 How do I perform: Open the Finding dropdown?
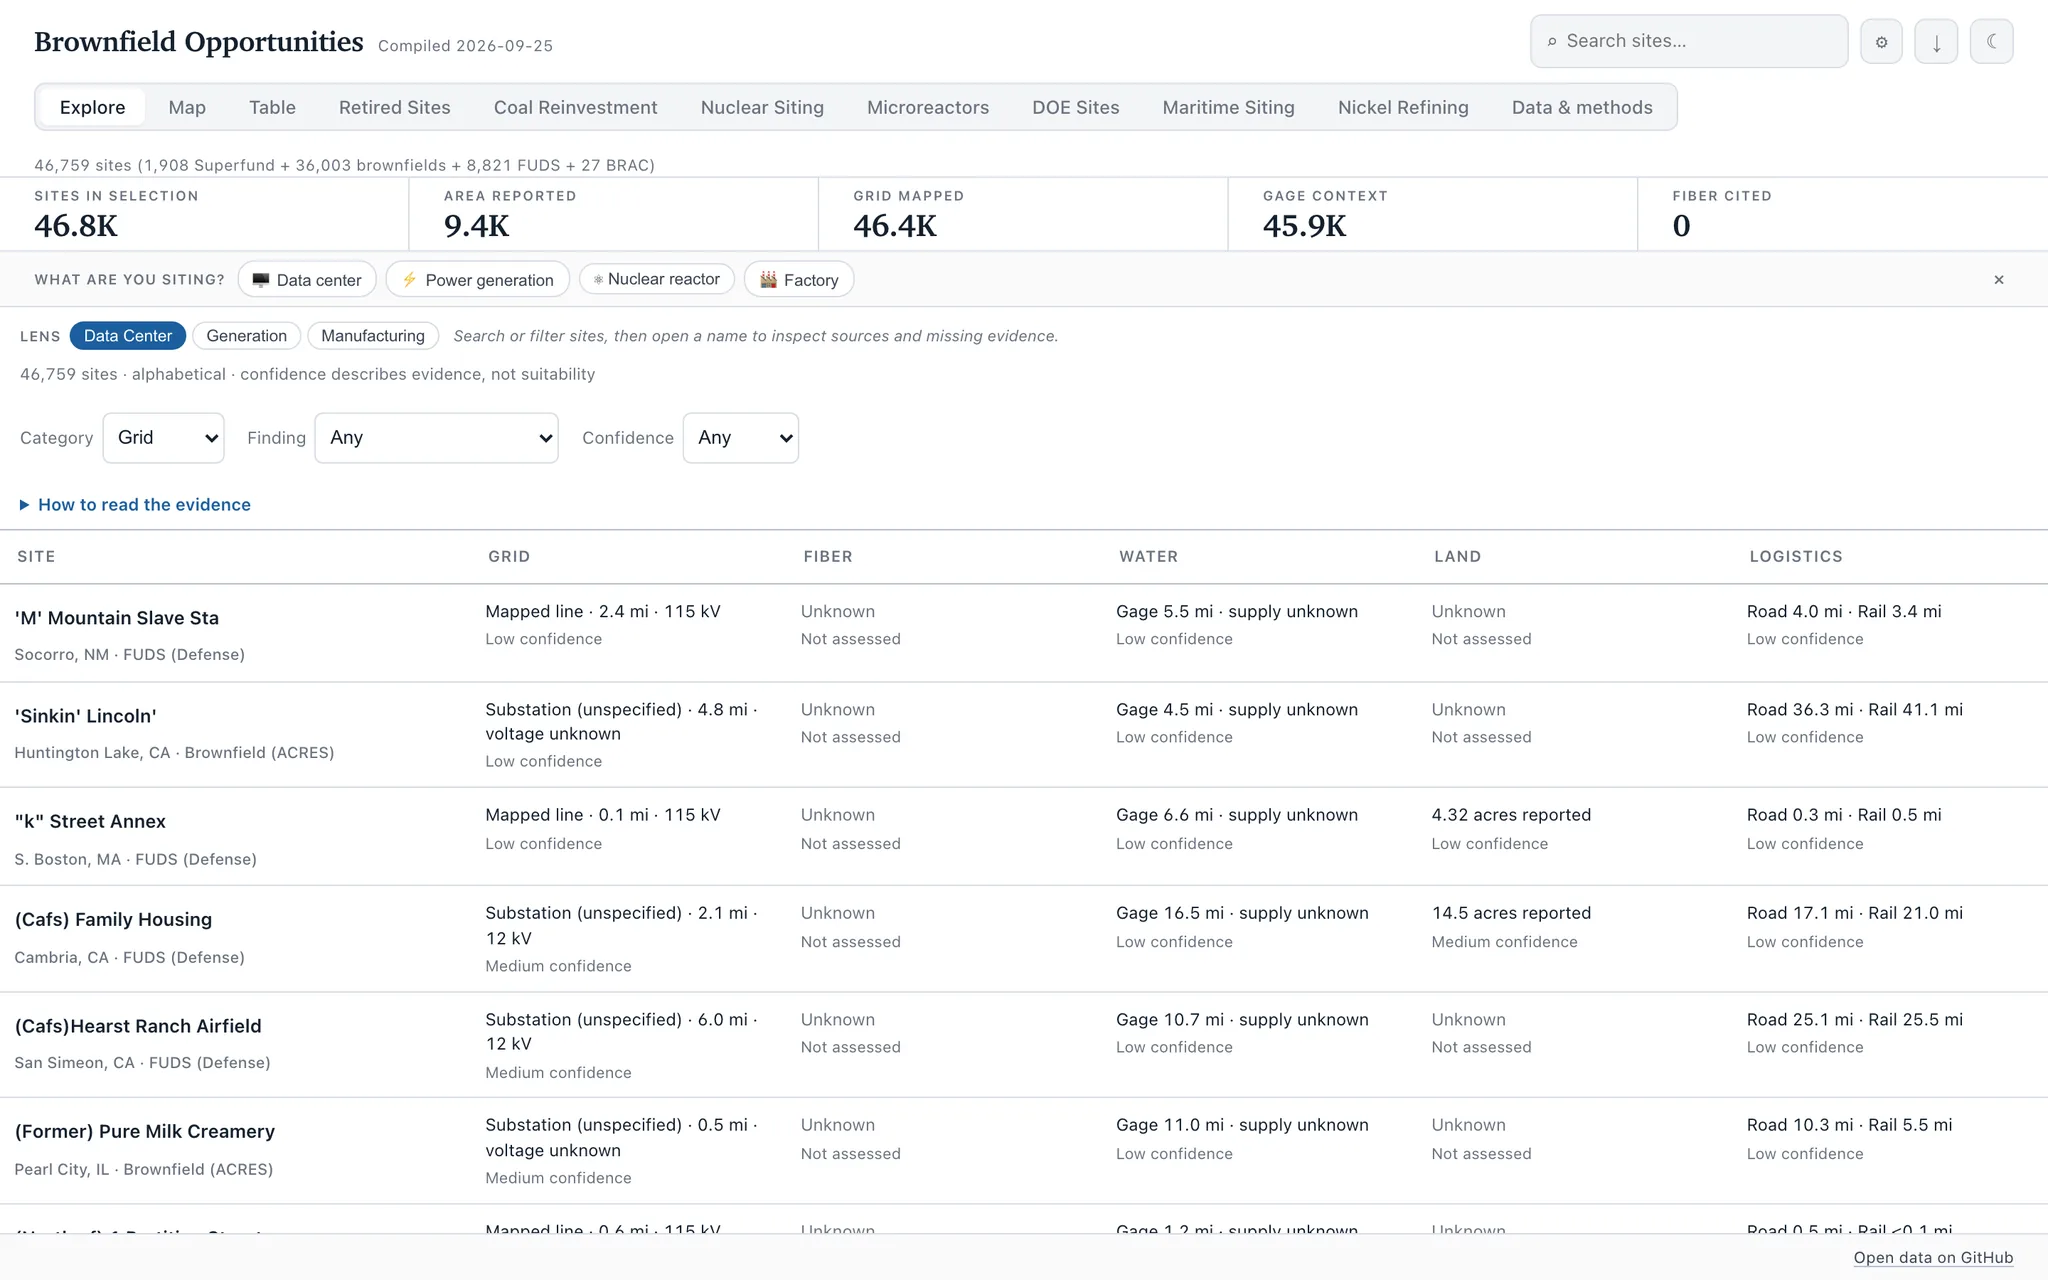pyautogui.click(x=437, y=438)
